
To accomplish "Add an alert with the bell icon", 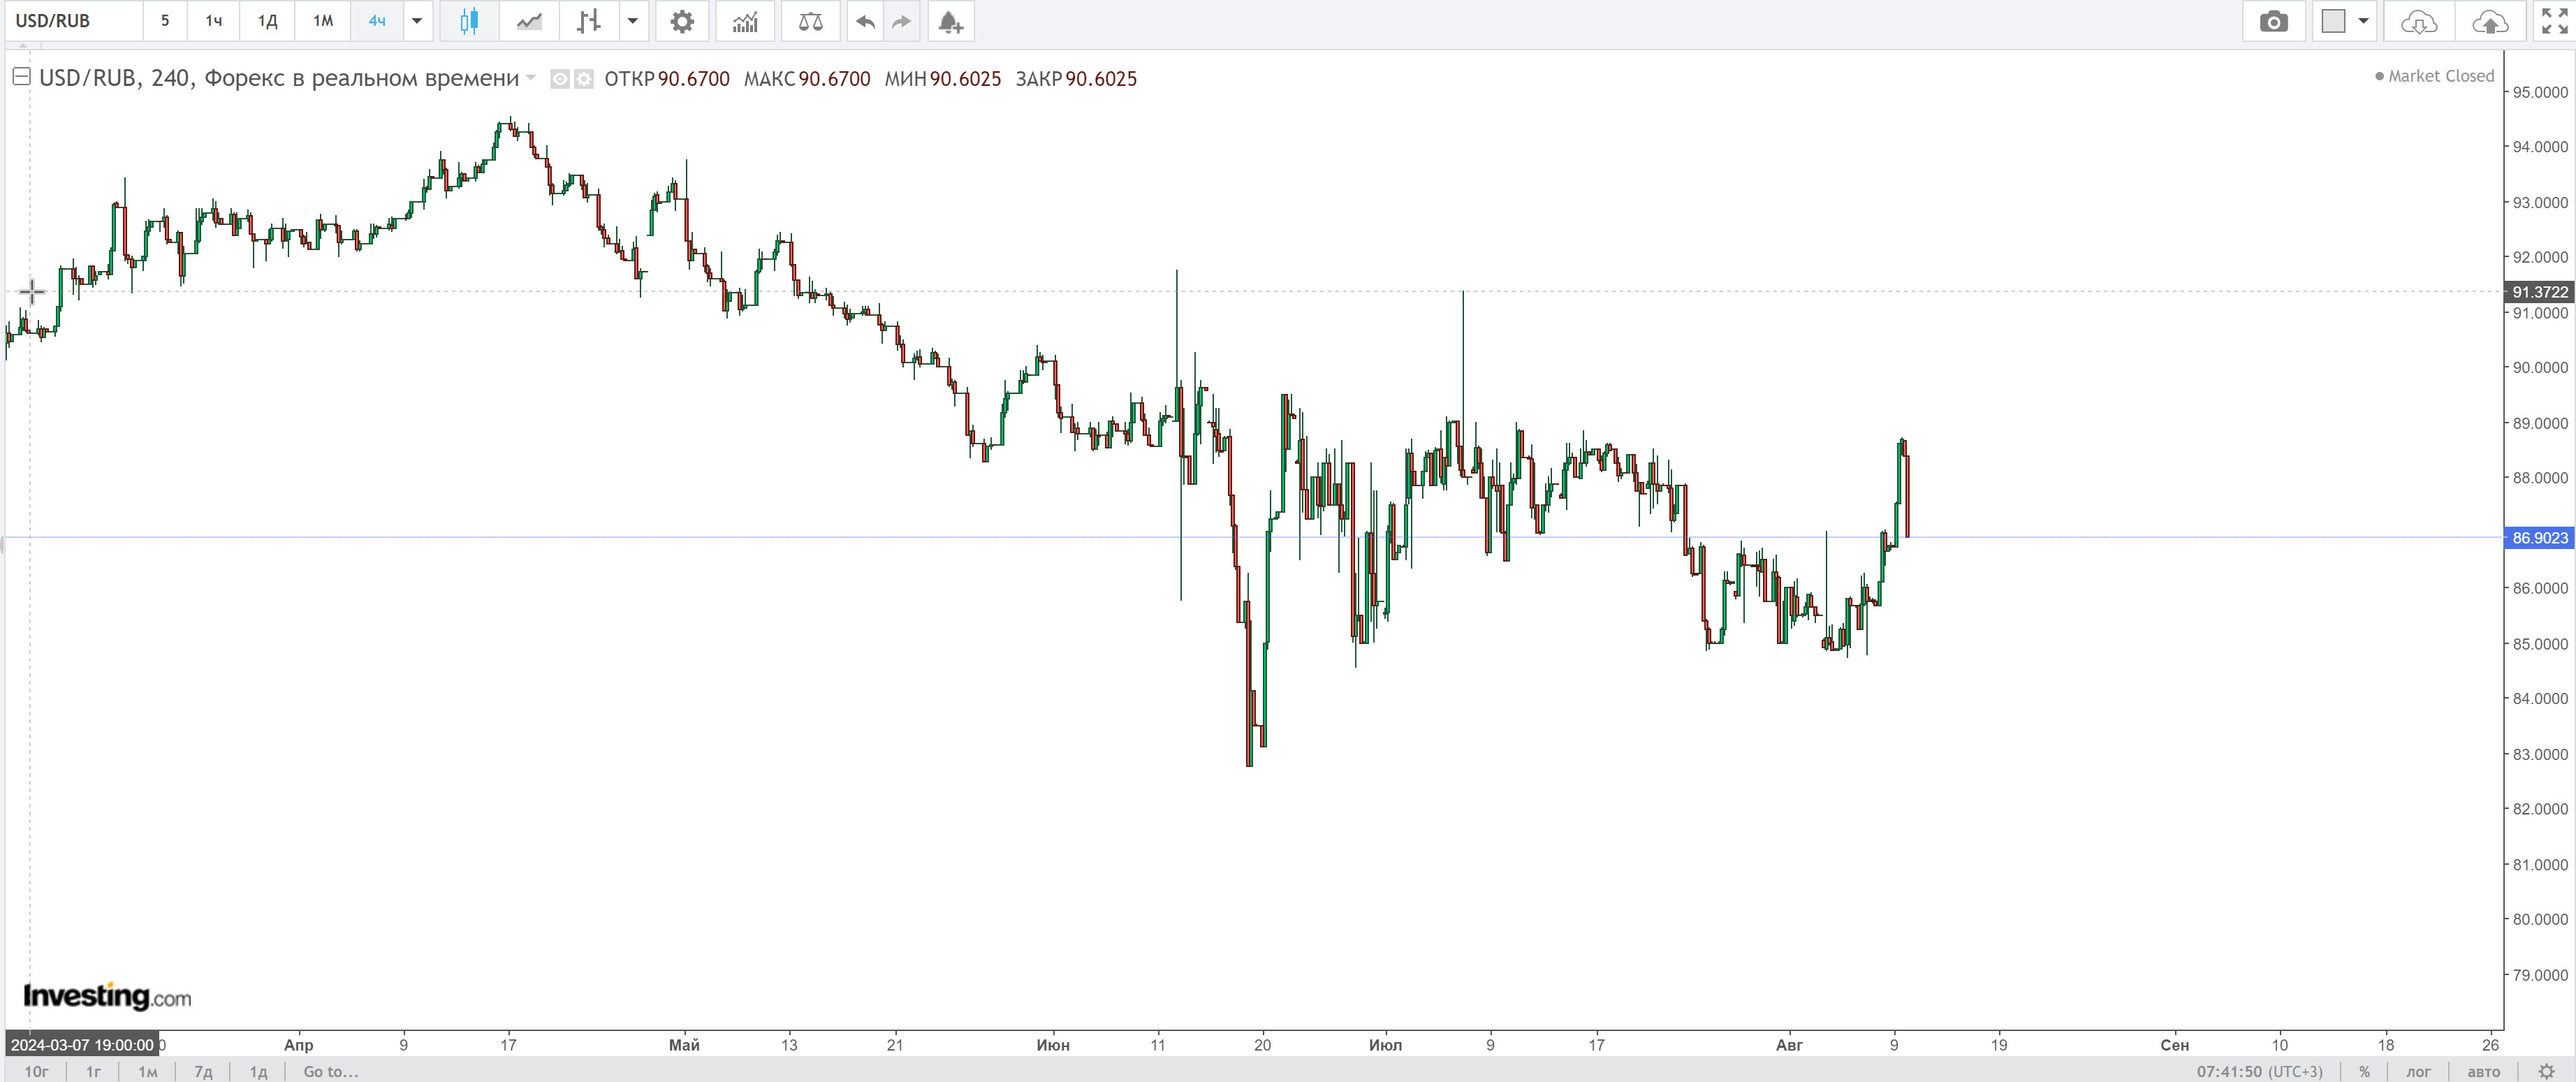I will [x=950, y=21].
